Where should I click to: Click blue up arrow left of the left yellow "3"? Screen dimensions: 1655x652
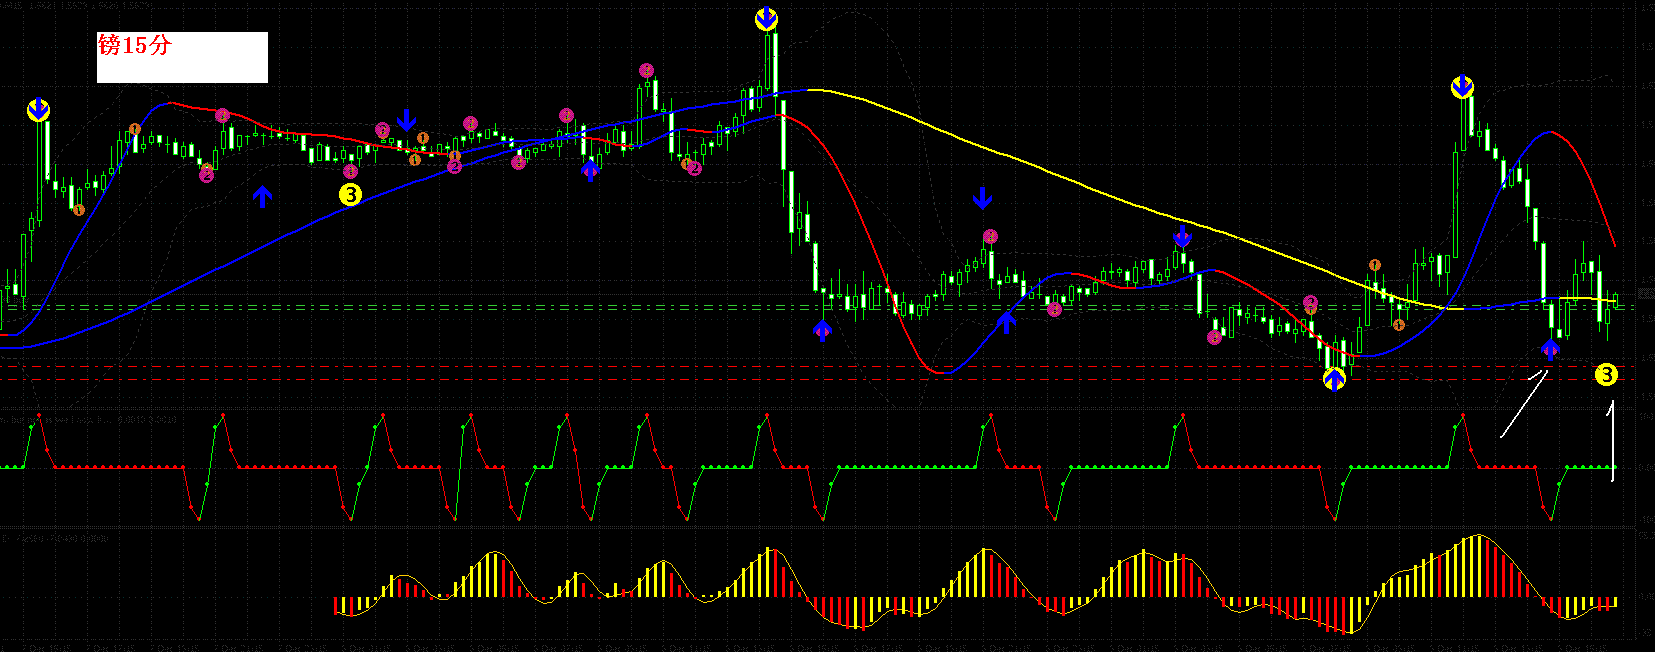(x=262, y=196)
